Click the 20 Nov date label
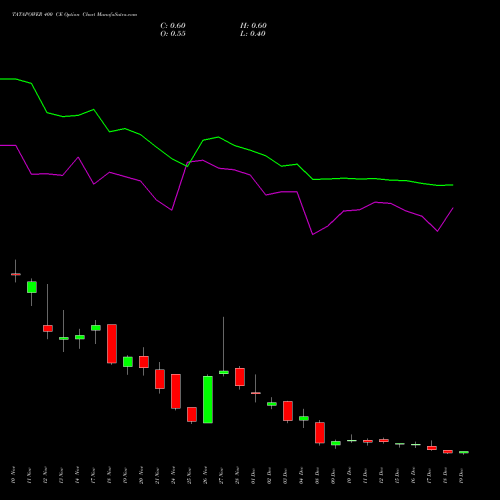 tap(142, 475)
